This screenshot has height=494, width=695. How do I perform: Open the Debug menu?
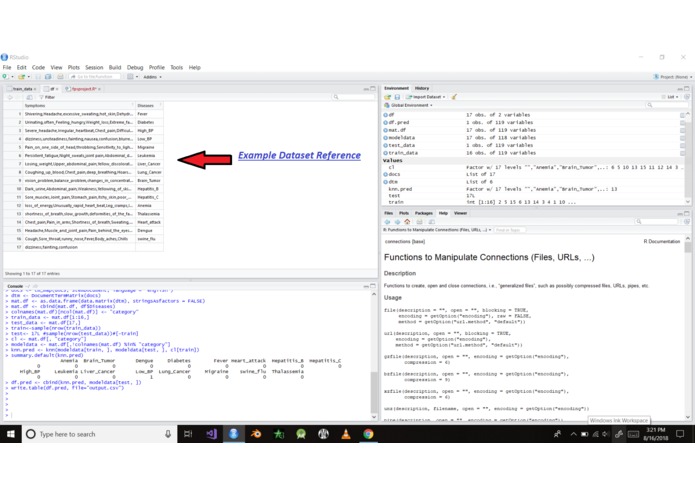pyautogui.click(x=135, y=67)
